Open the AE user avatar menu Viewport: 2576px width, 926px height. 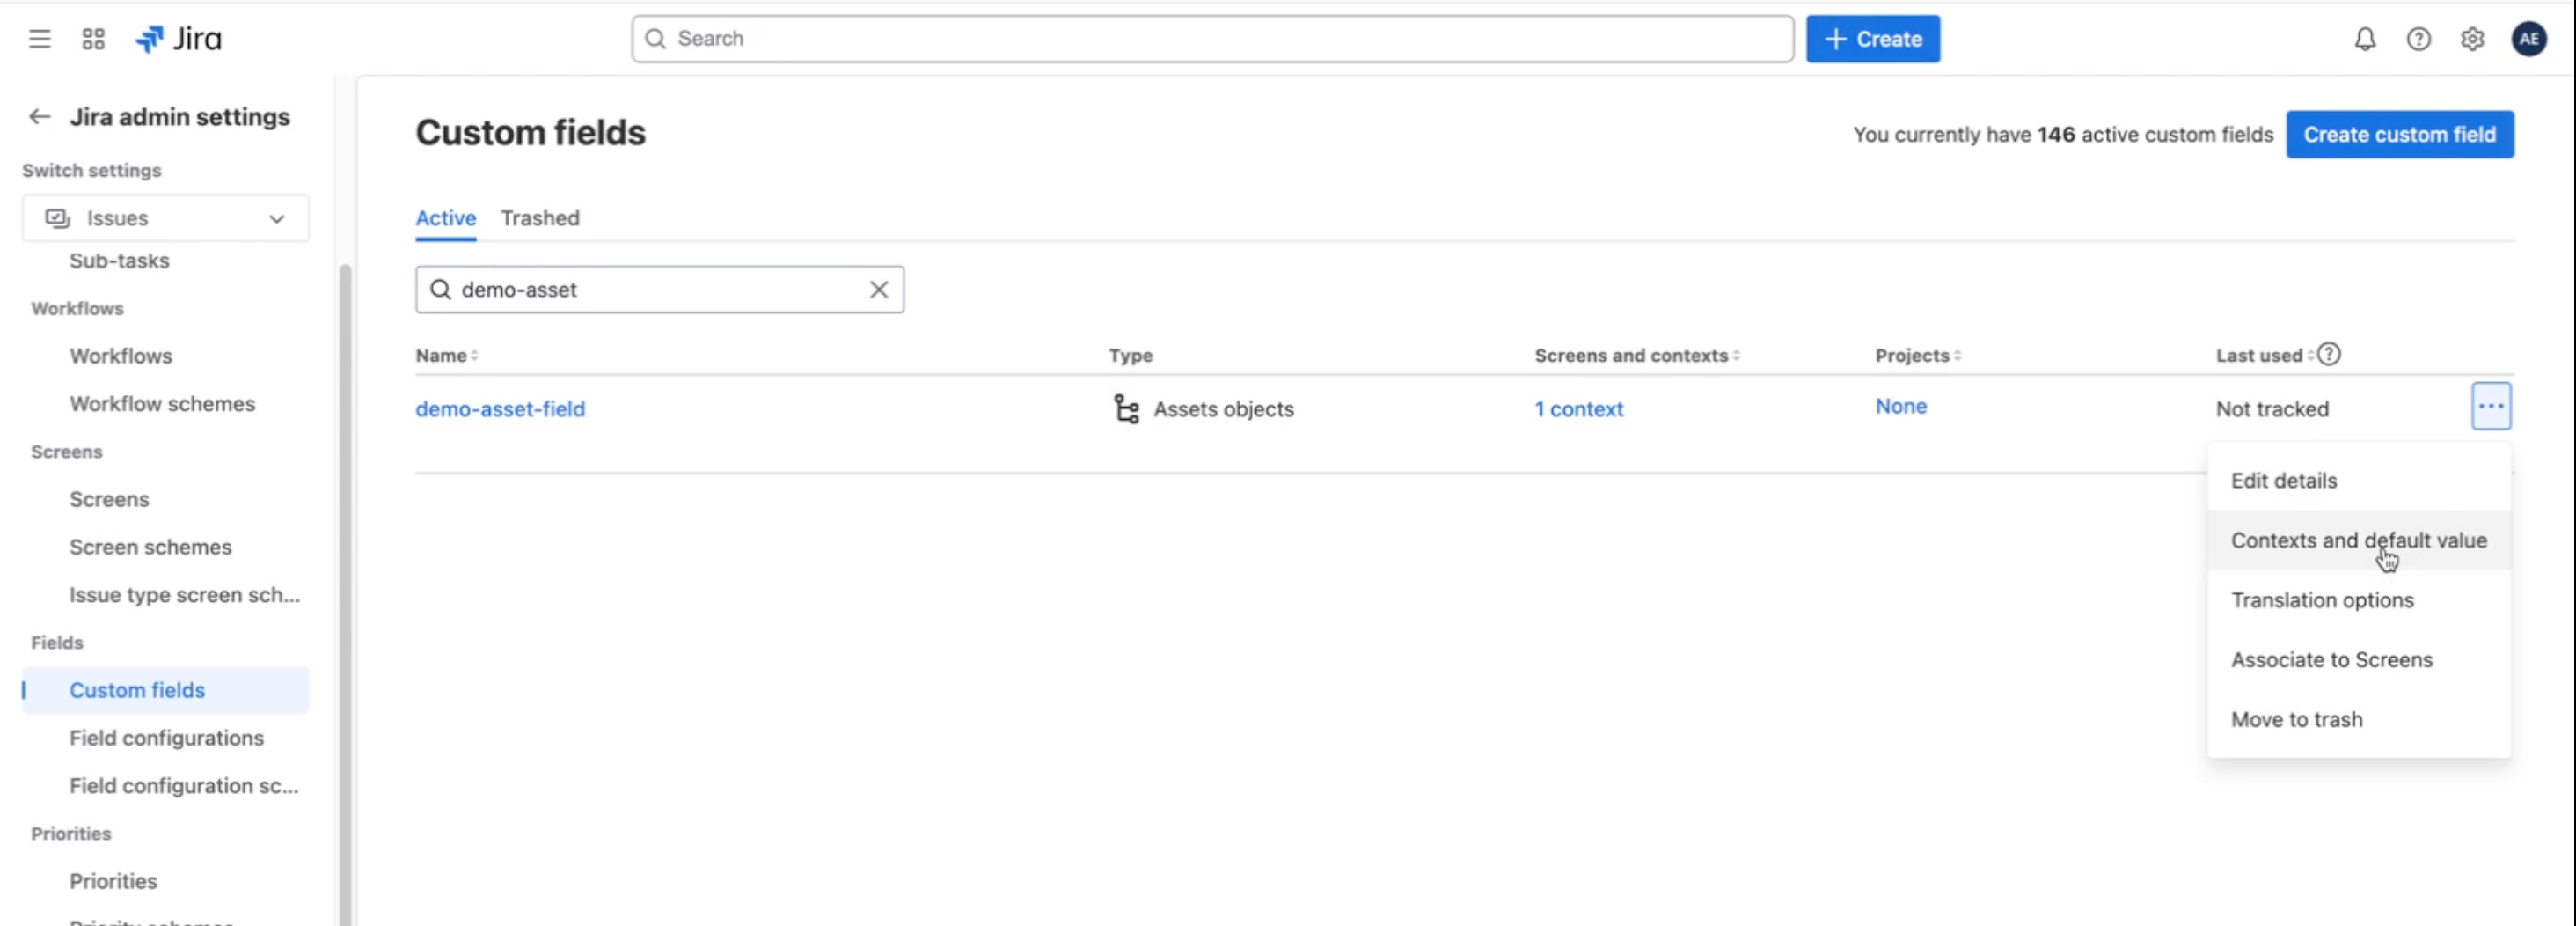pyautogui.click(x=2529, y=38)
